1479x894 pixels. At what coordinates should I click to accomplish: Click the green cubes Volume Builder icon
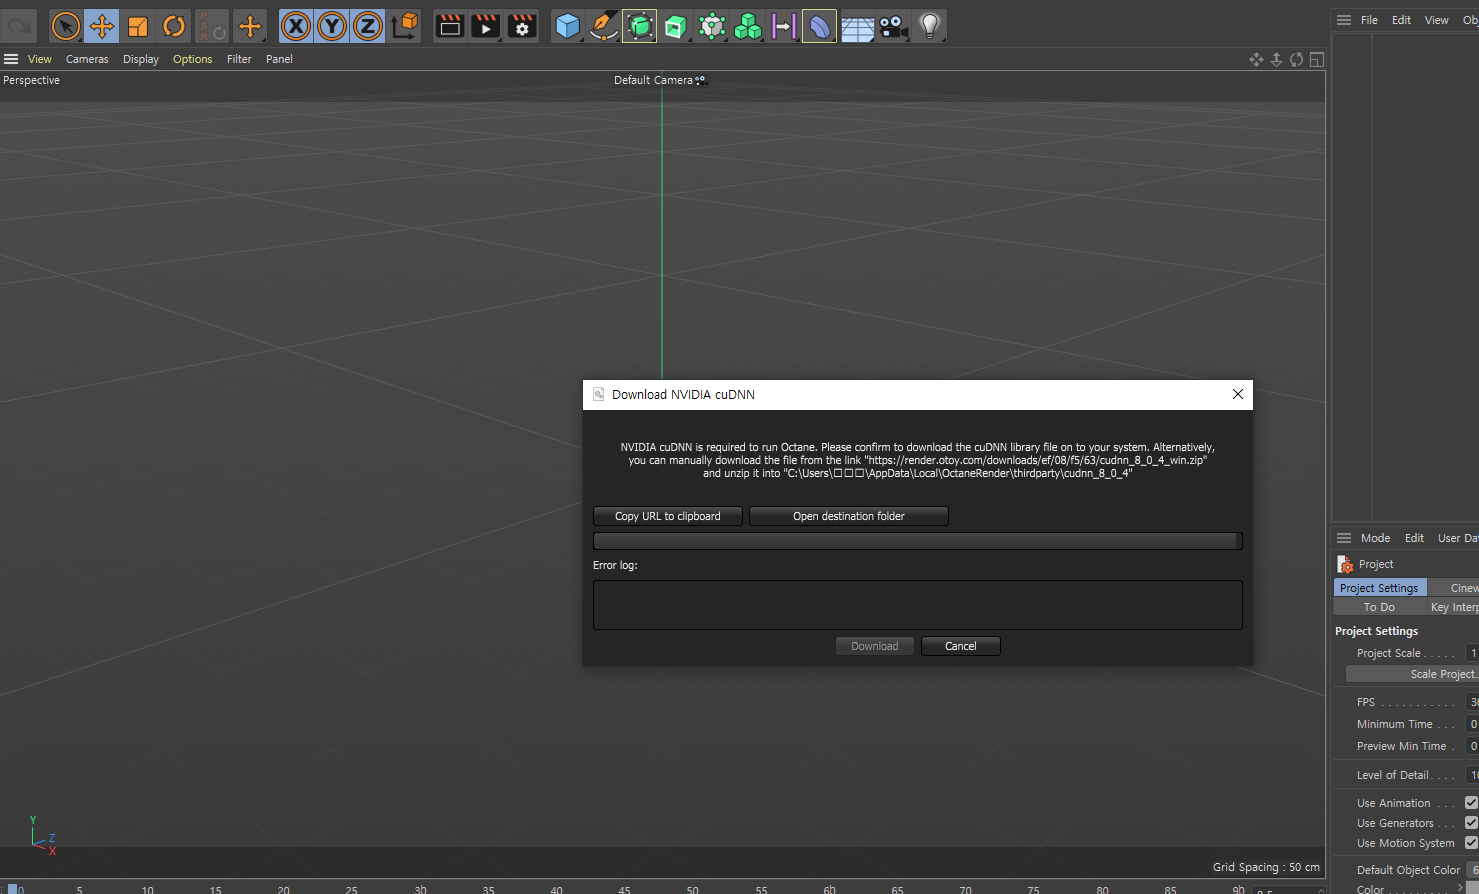pyautogui.click(x=748, y=26)
